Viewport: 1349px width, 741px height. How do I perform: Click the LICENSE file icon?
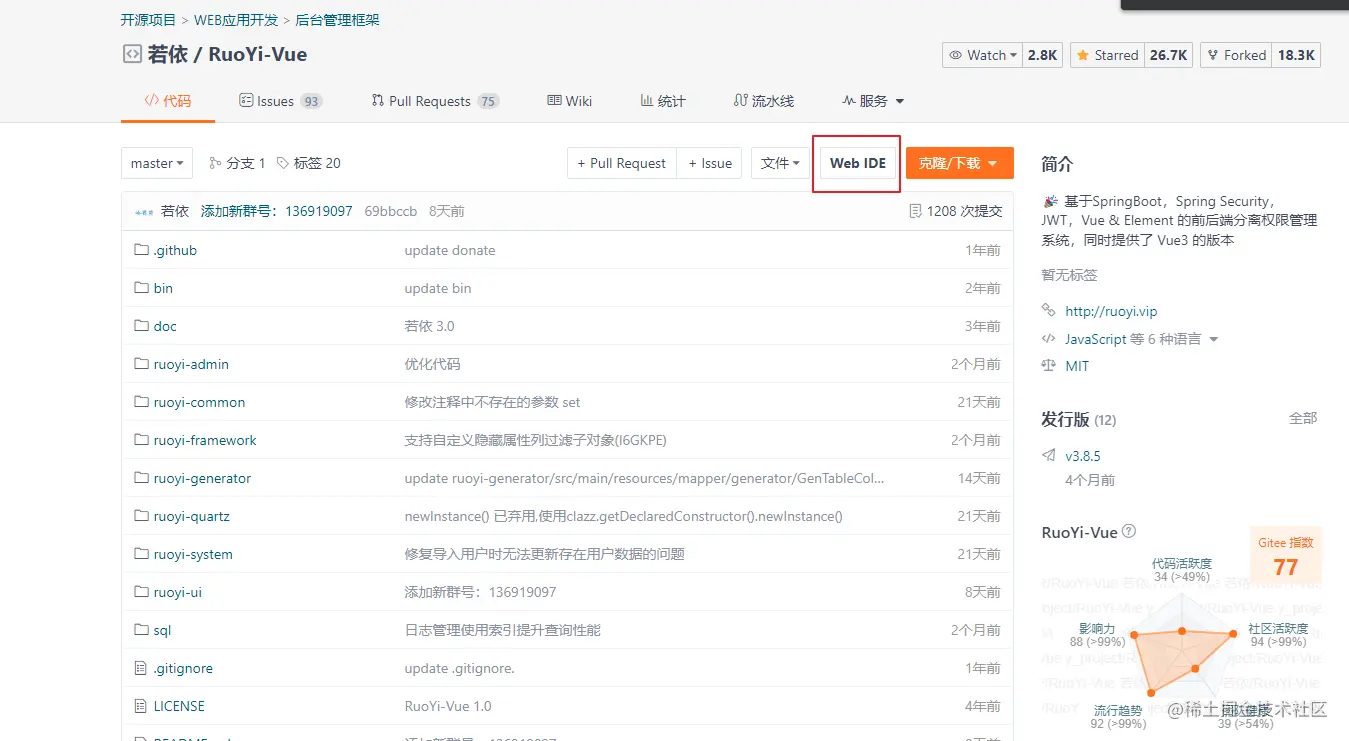click(x=141, y=706)
